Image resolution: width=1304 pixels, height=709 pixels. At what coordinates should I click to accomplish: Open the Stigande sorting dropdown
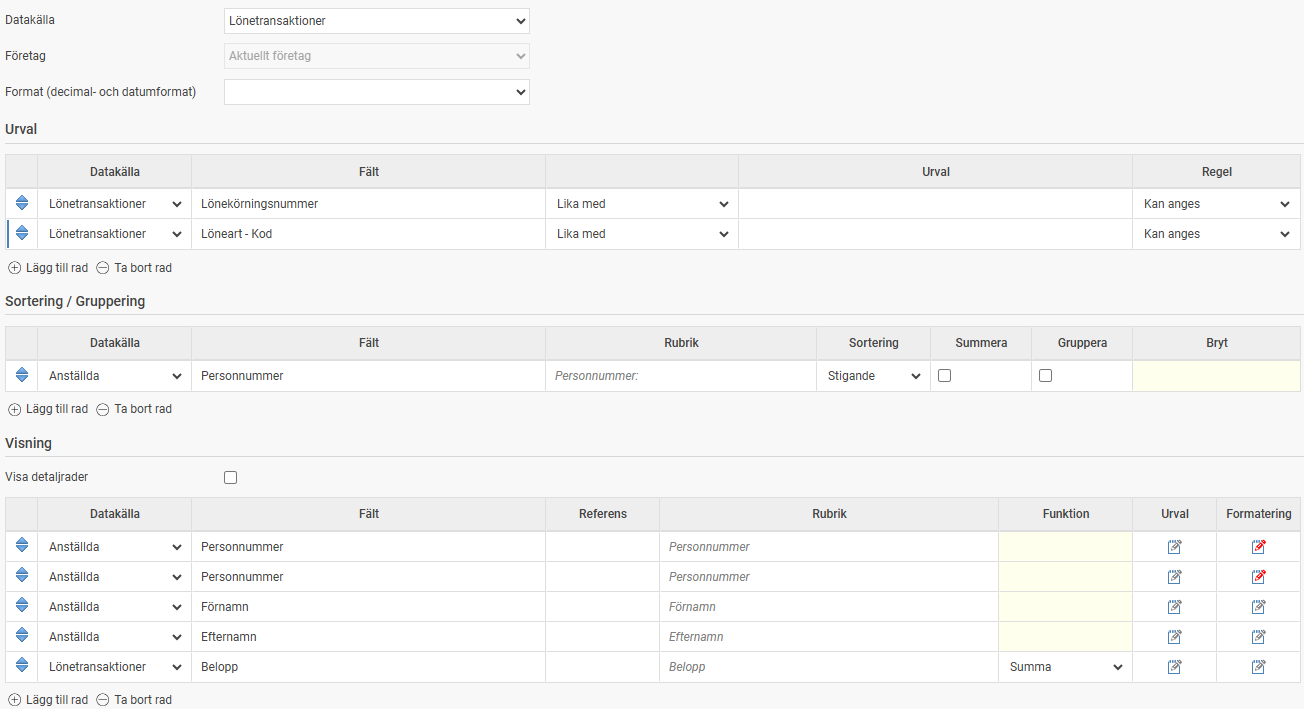pyautogui.click(x=873, y=376)
